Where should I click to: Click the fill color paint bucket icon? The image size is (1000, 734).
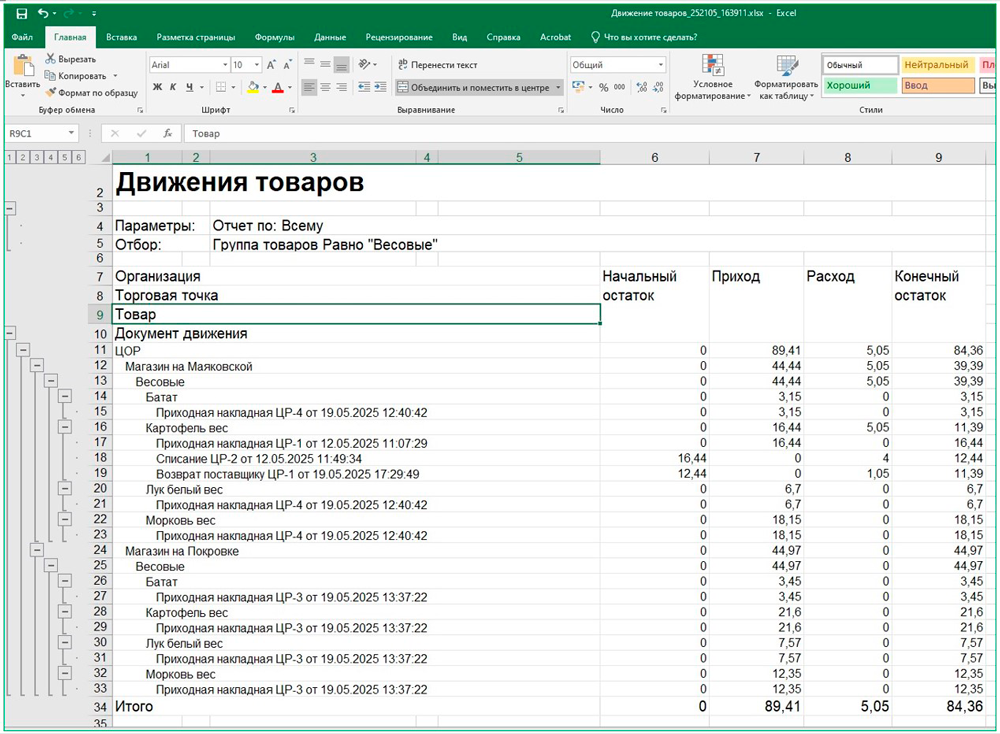click(x=253, y=88)
